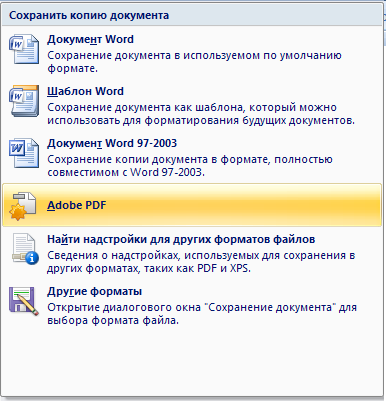The image size is (386, 401).
Task: Click the Adobe PDF gear-and-page icon
Action: [23, 206]
